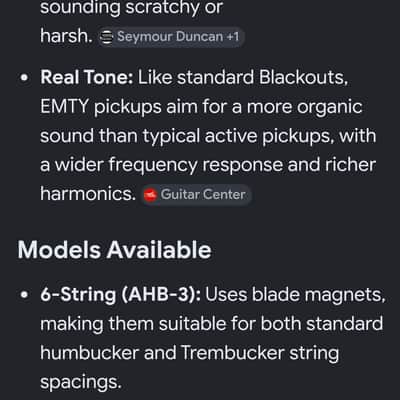This screenshot has width=400, height=400.
Task: Select the Models Available heading
Action: (114, 250)
